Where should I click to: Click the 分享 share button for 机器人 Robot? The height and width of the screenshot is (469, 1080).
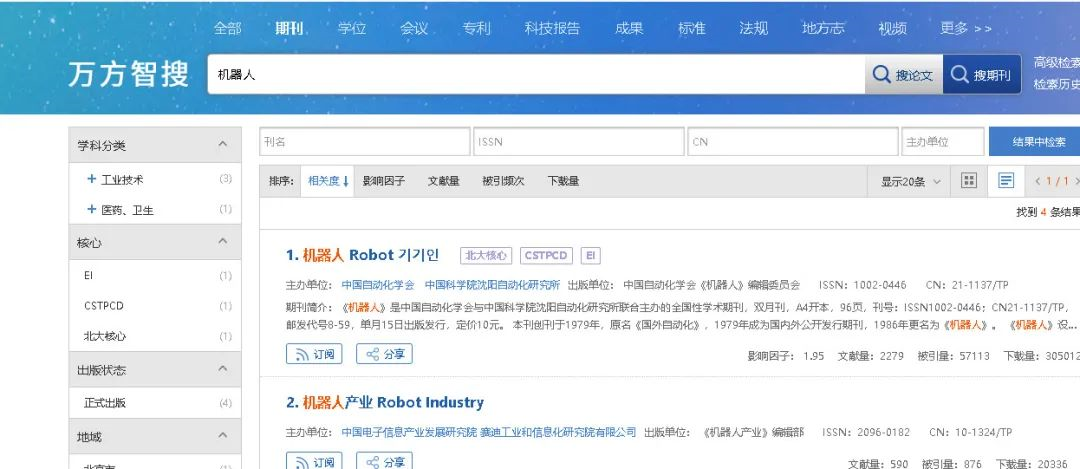384,354
